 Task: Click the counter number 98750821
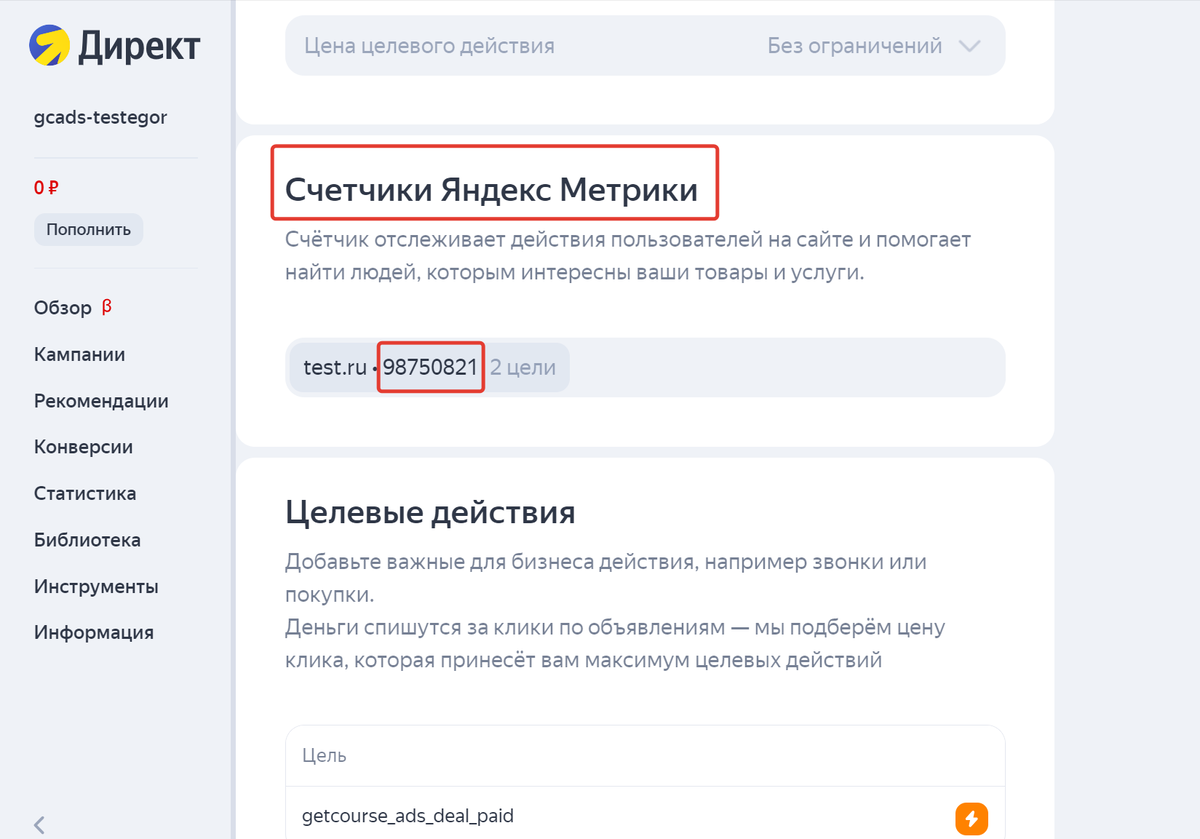[431, 367]
